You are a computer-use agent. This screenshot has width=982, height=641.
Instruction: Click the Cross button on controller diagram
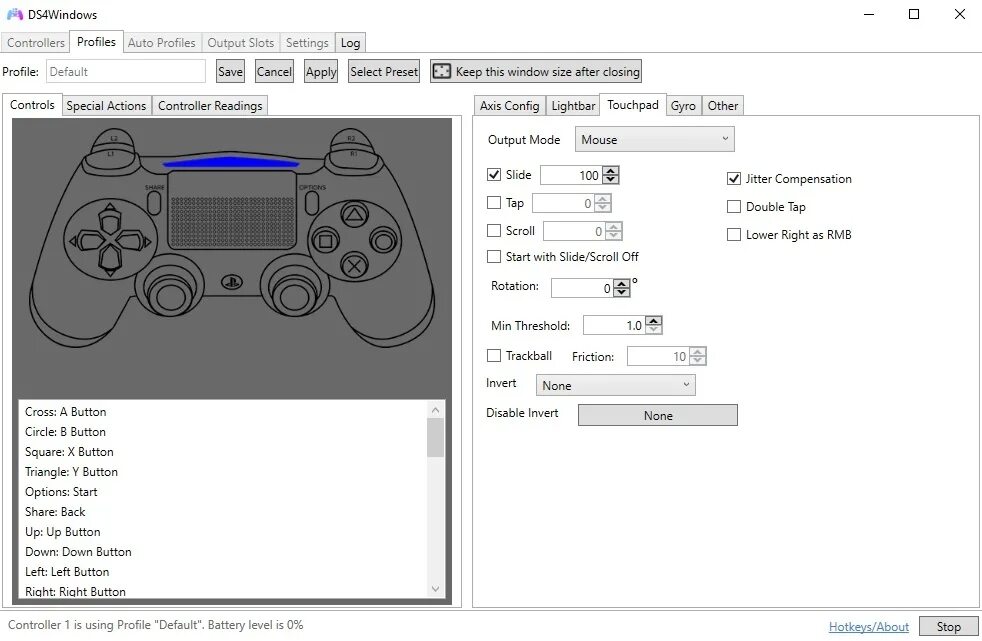point(354,266)
